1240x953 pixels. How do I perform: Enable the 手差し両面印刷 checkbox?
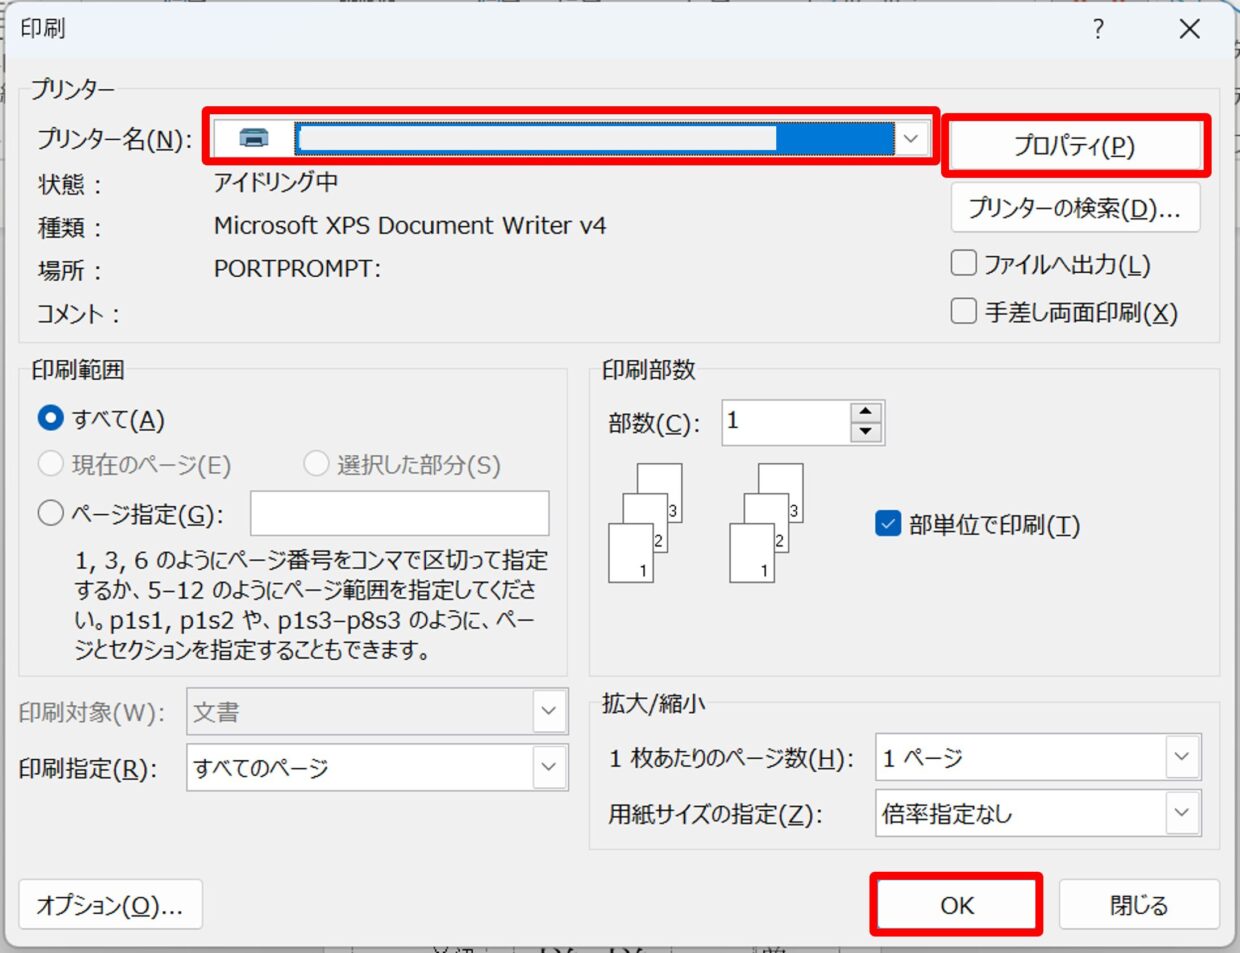964,311
